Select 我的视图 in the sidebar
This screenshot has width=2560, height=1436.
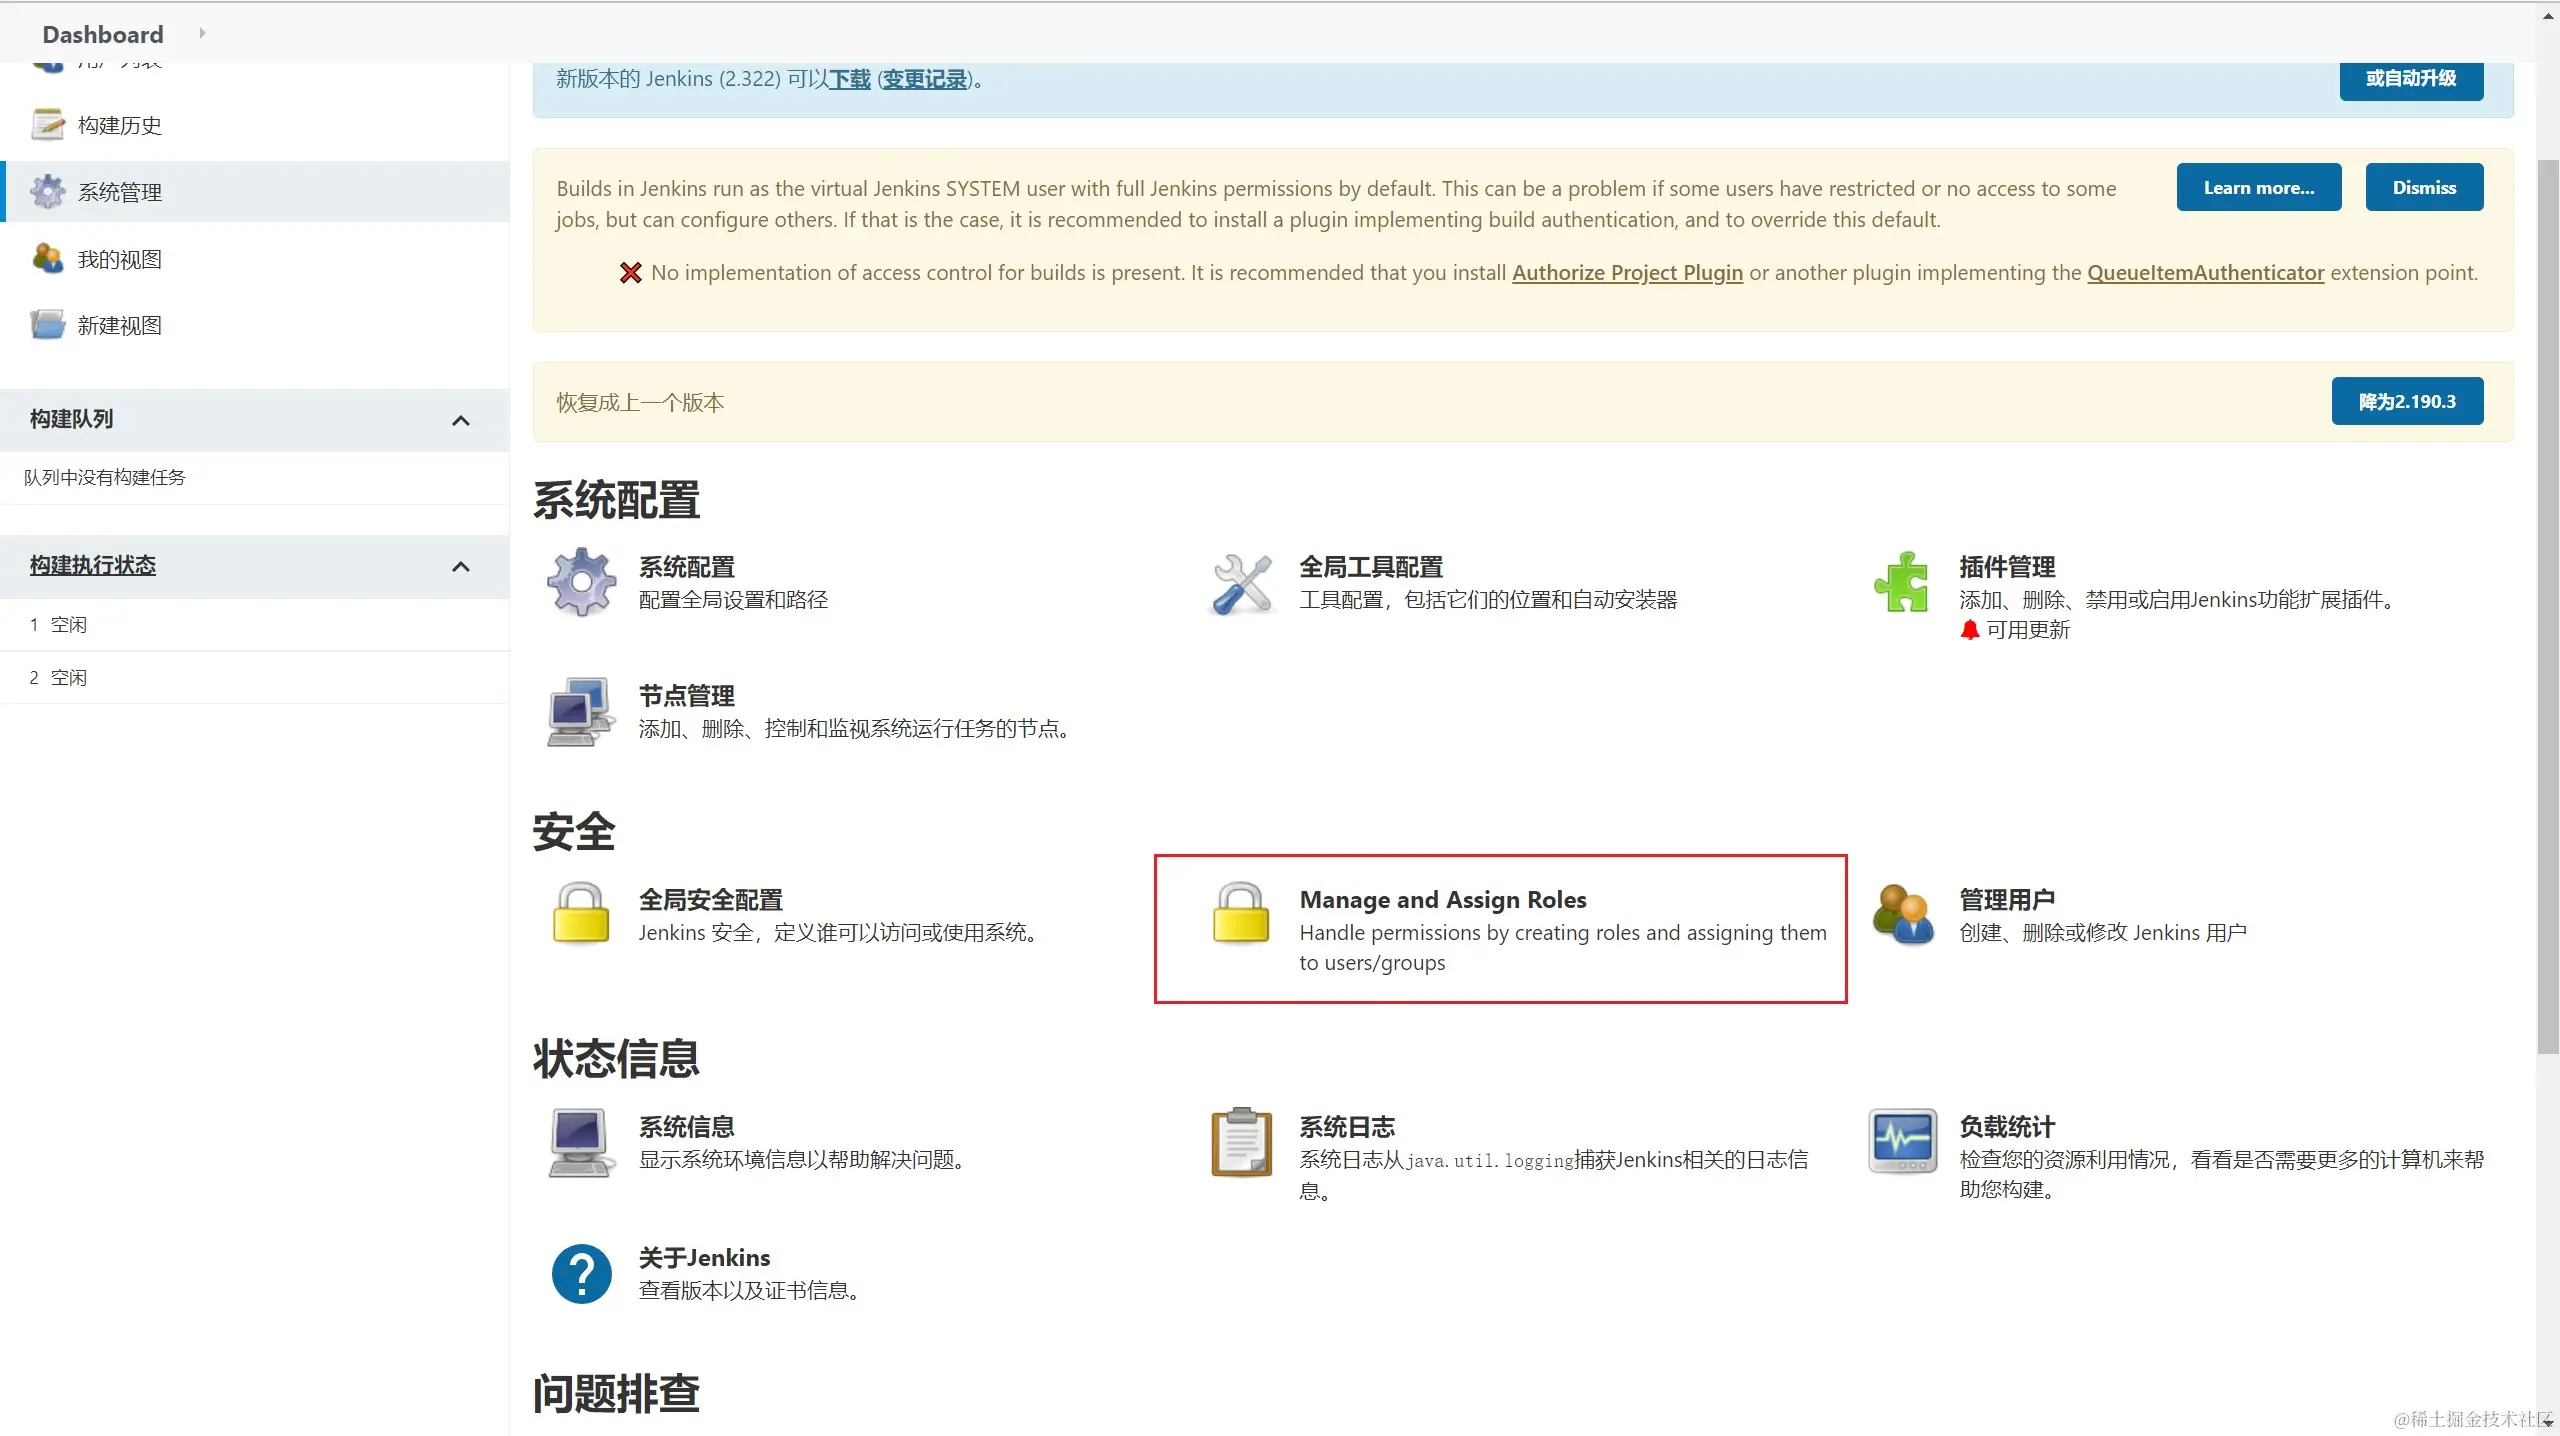(x=120, y=259)
